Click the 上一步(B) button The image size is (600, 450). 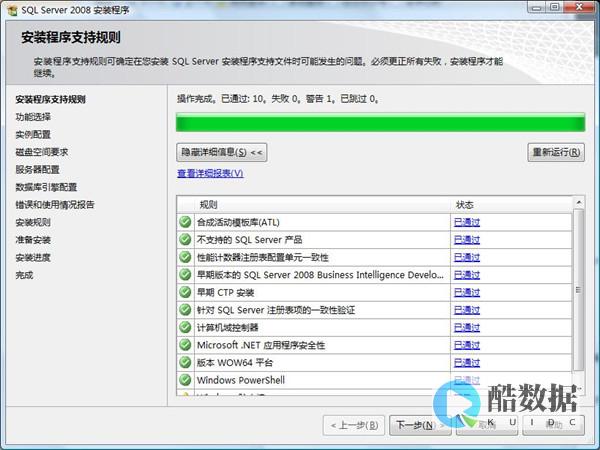(x=354, y=425)
